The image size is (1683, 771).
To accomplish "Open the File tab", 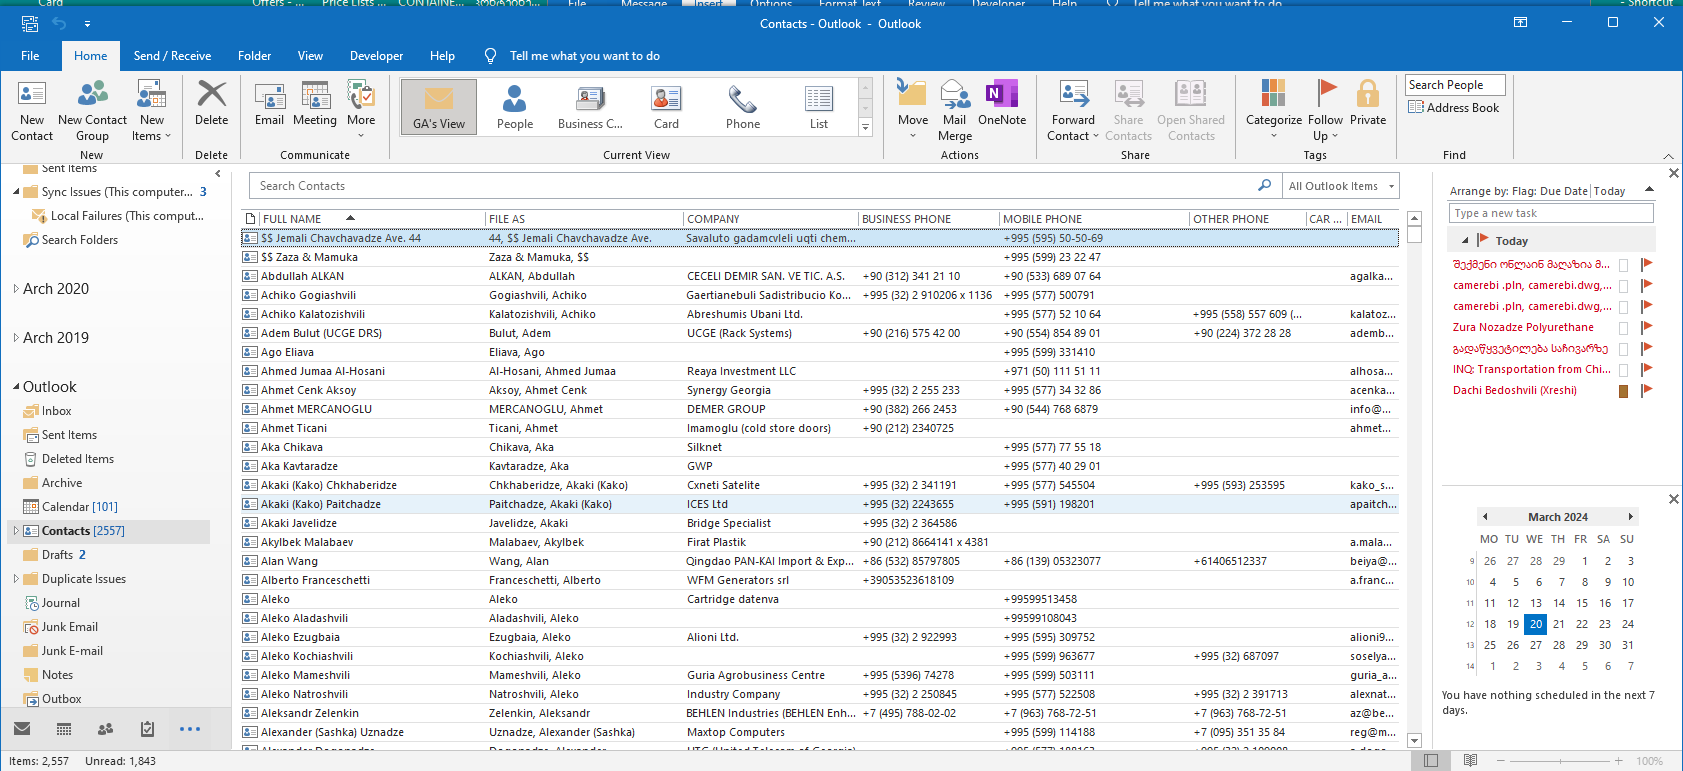I will click(30, 56).
